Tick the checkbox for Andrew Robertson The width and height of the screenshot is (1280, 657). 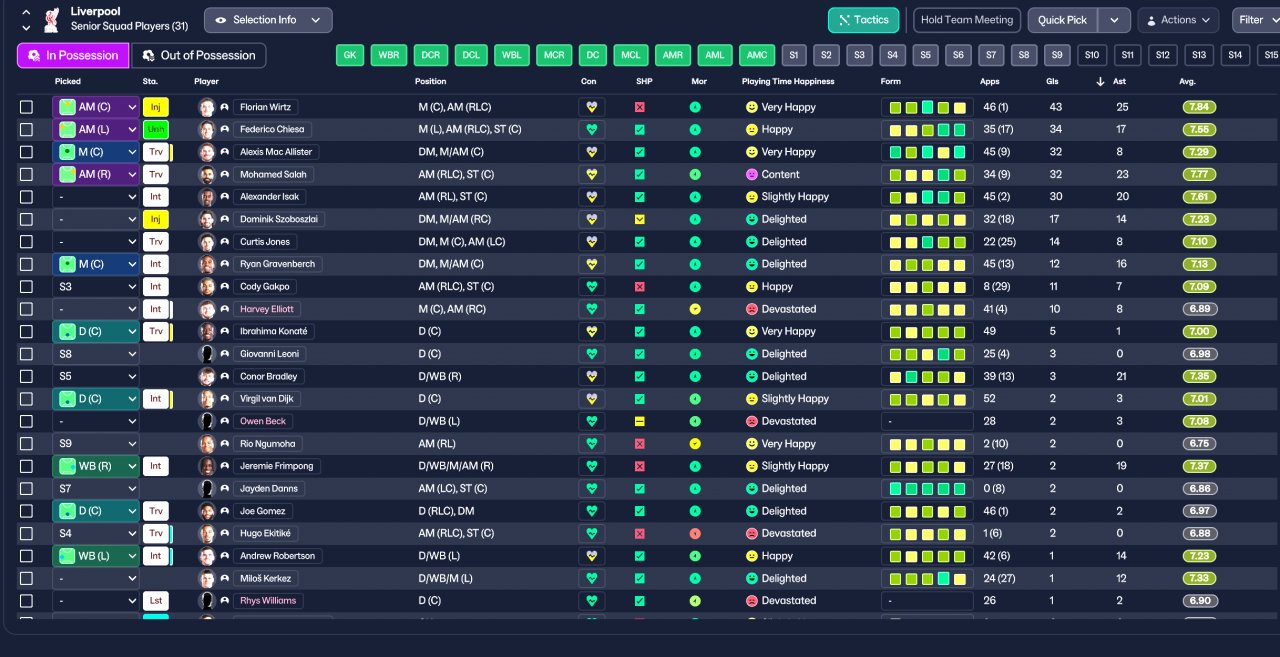[x=26, y=556]
